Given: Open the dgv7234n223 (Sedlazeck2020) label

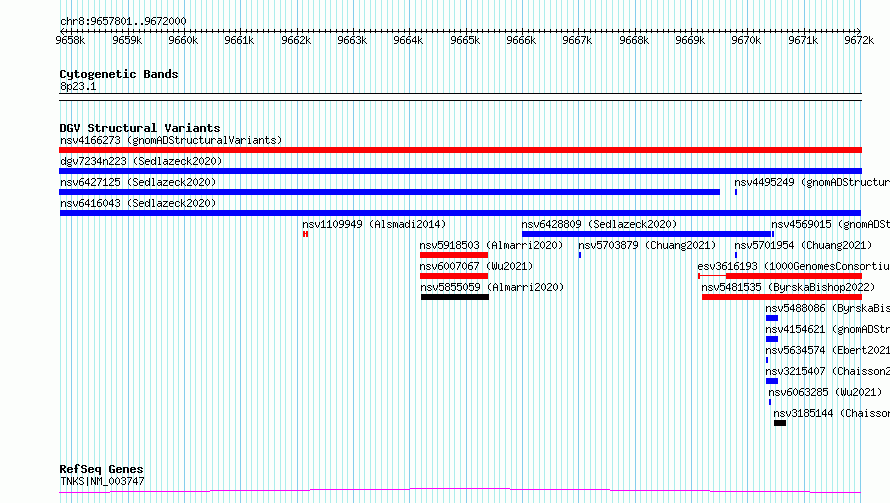Looking at the screenshot, I should 141,161.
